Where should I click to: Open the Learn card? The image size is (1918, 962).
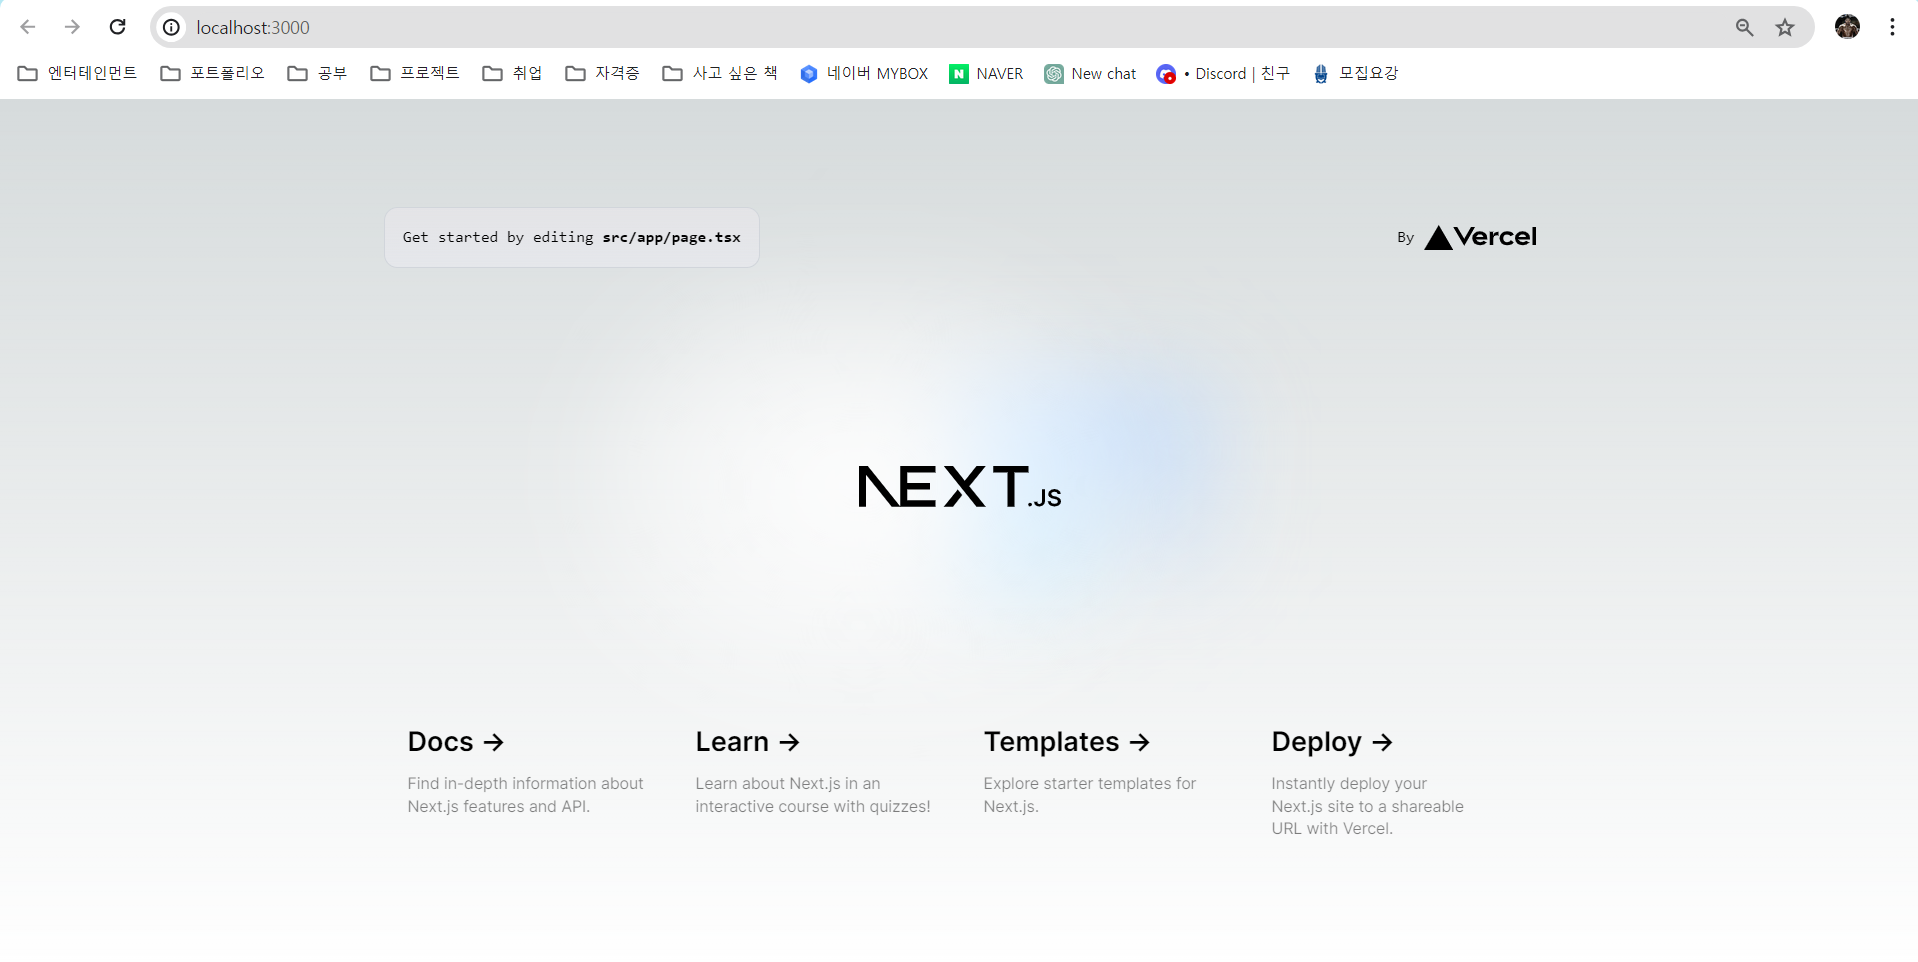pos(816,772)
